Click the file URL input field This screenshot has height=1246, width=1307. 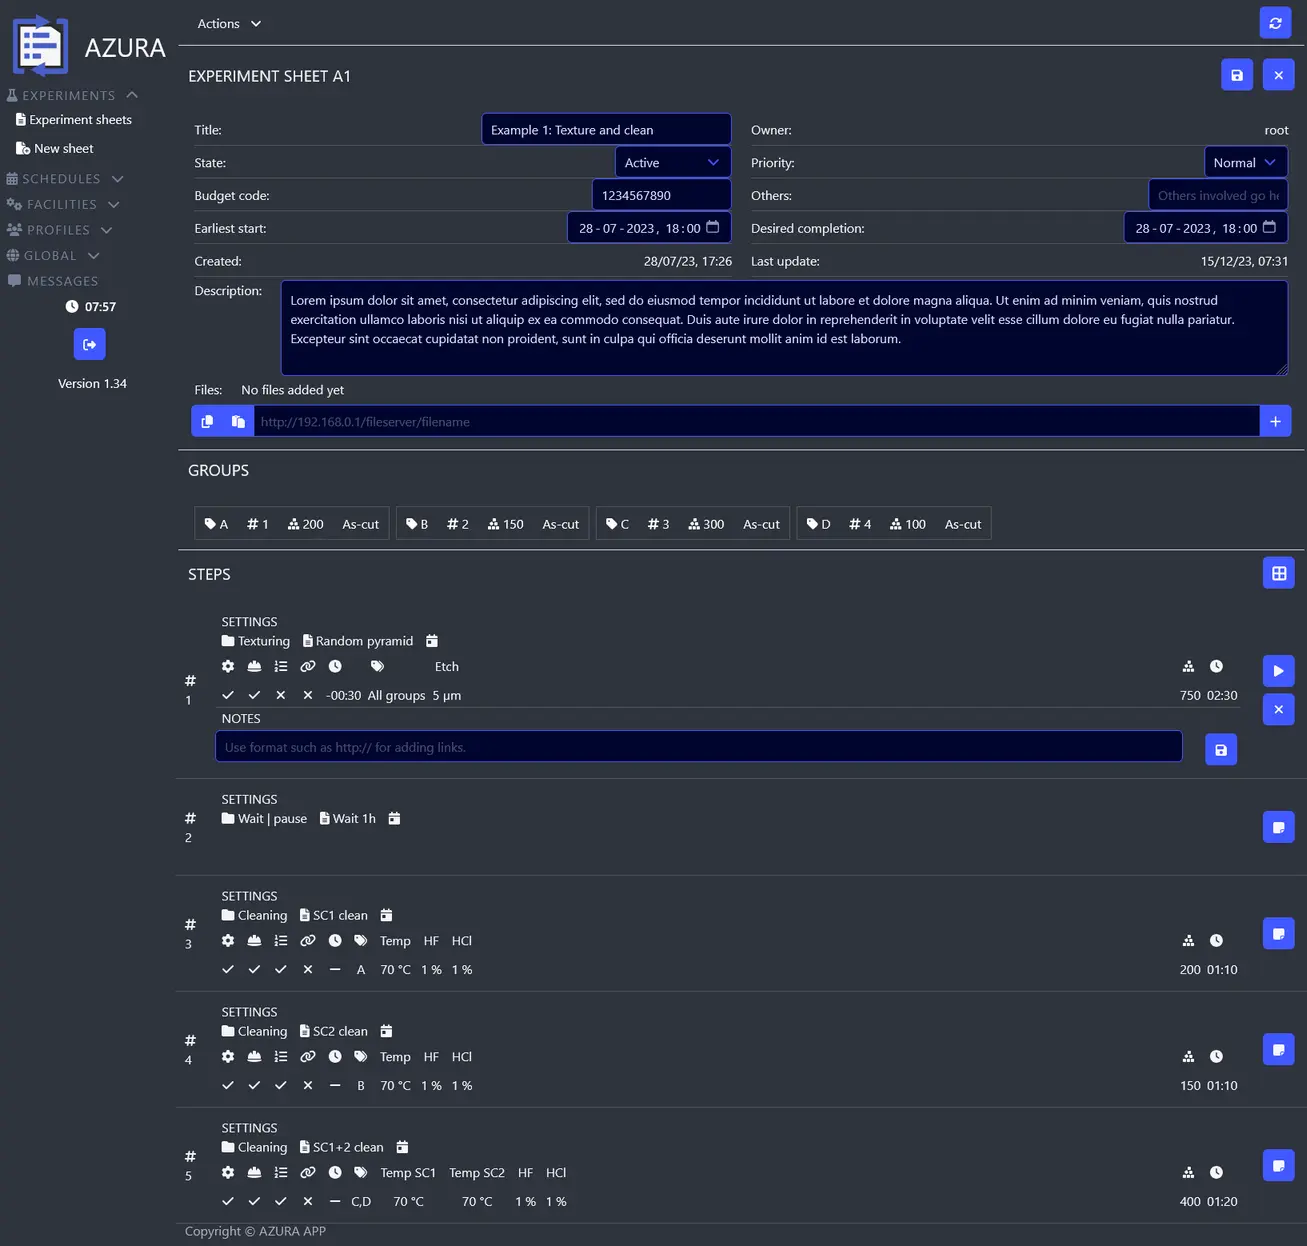[757, 421]
